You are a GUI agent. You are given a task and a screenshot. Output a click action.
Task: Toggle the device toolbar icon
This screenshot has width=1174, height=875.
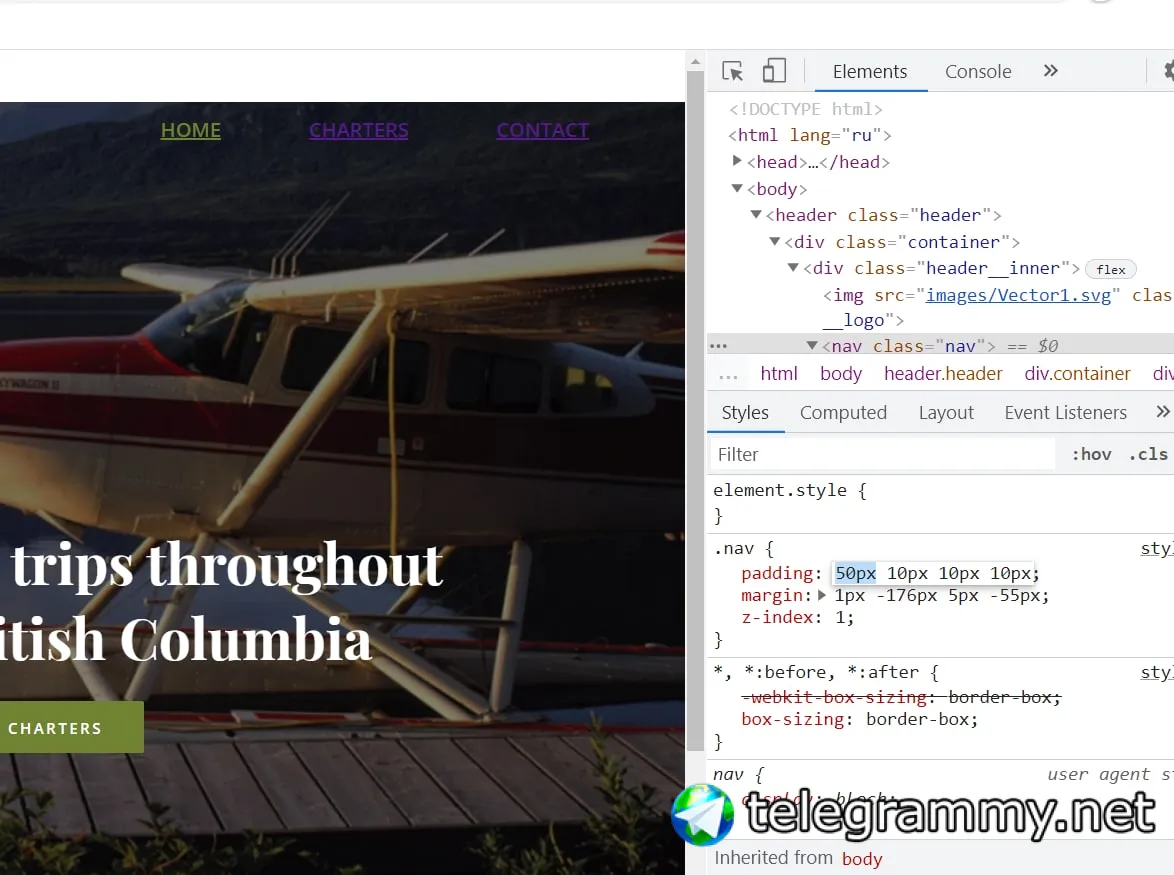pyautogui.click(x=774, y=71)
